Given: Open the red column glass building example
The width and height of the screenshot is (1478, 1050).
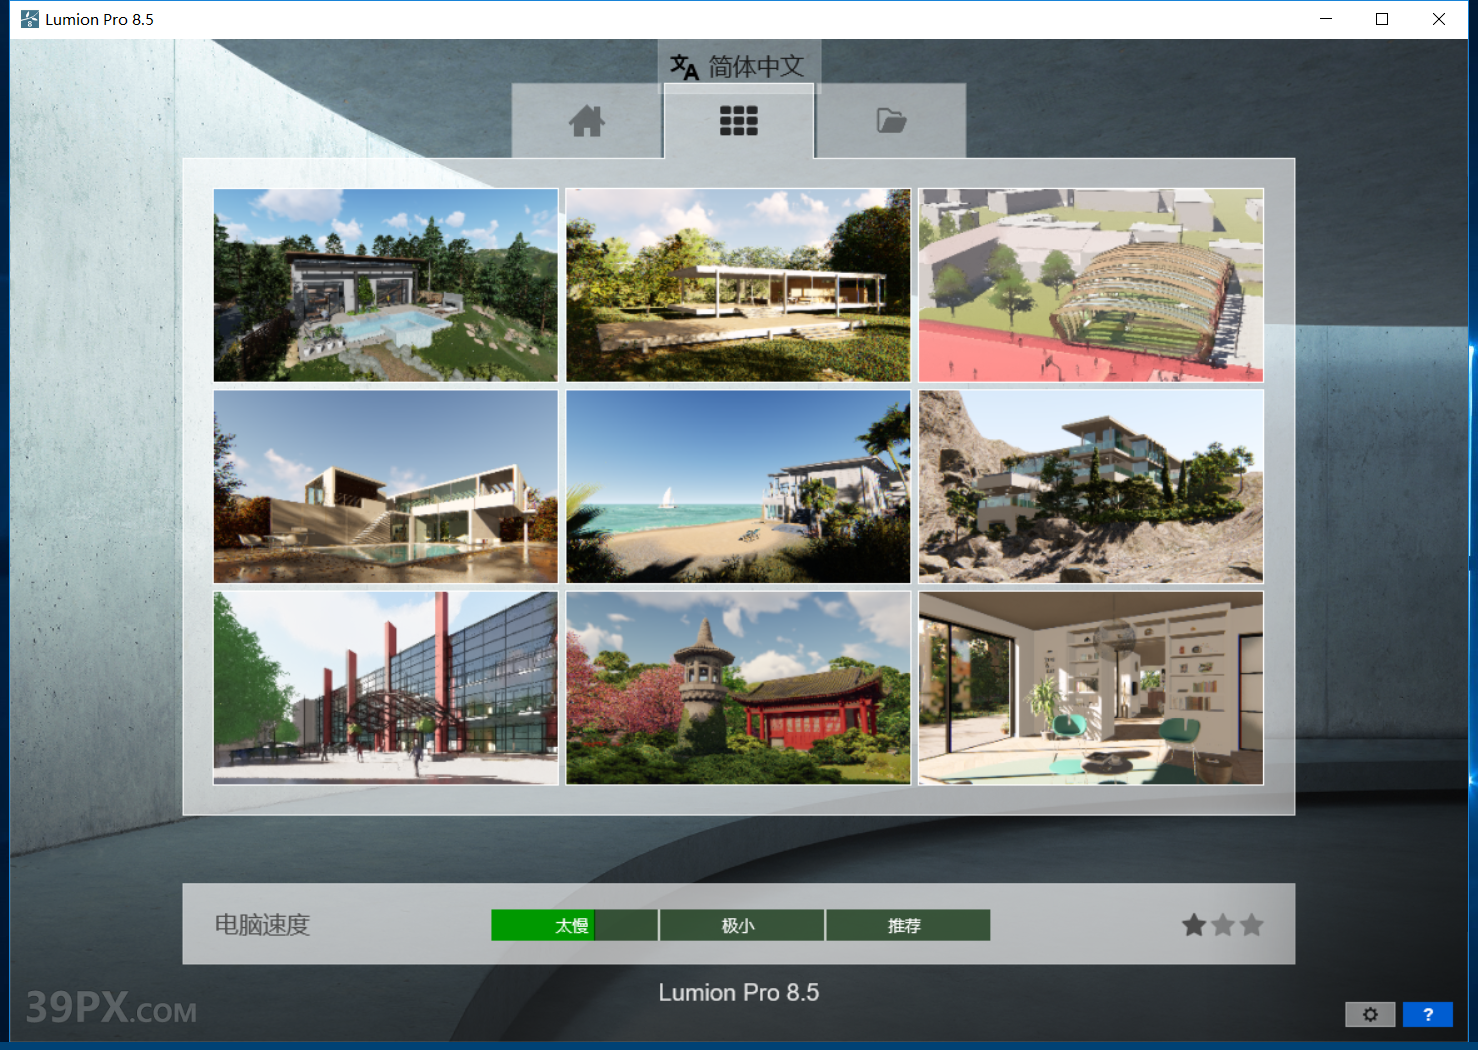Looking at the screenshot, I should click(386, 688).
